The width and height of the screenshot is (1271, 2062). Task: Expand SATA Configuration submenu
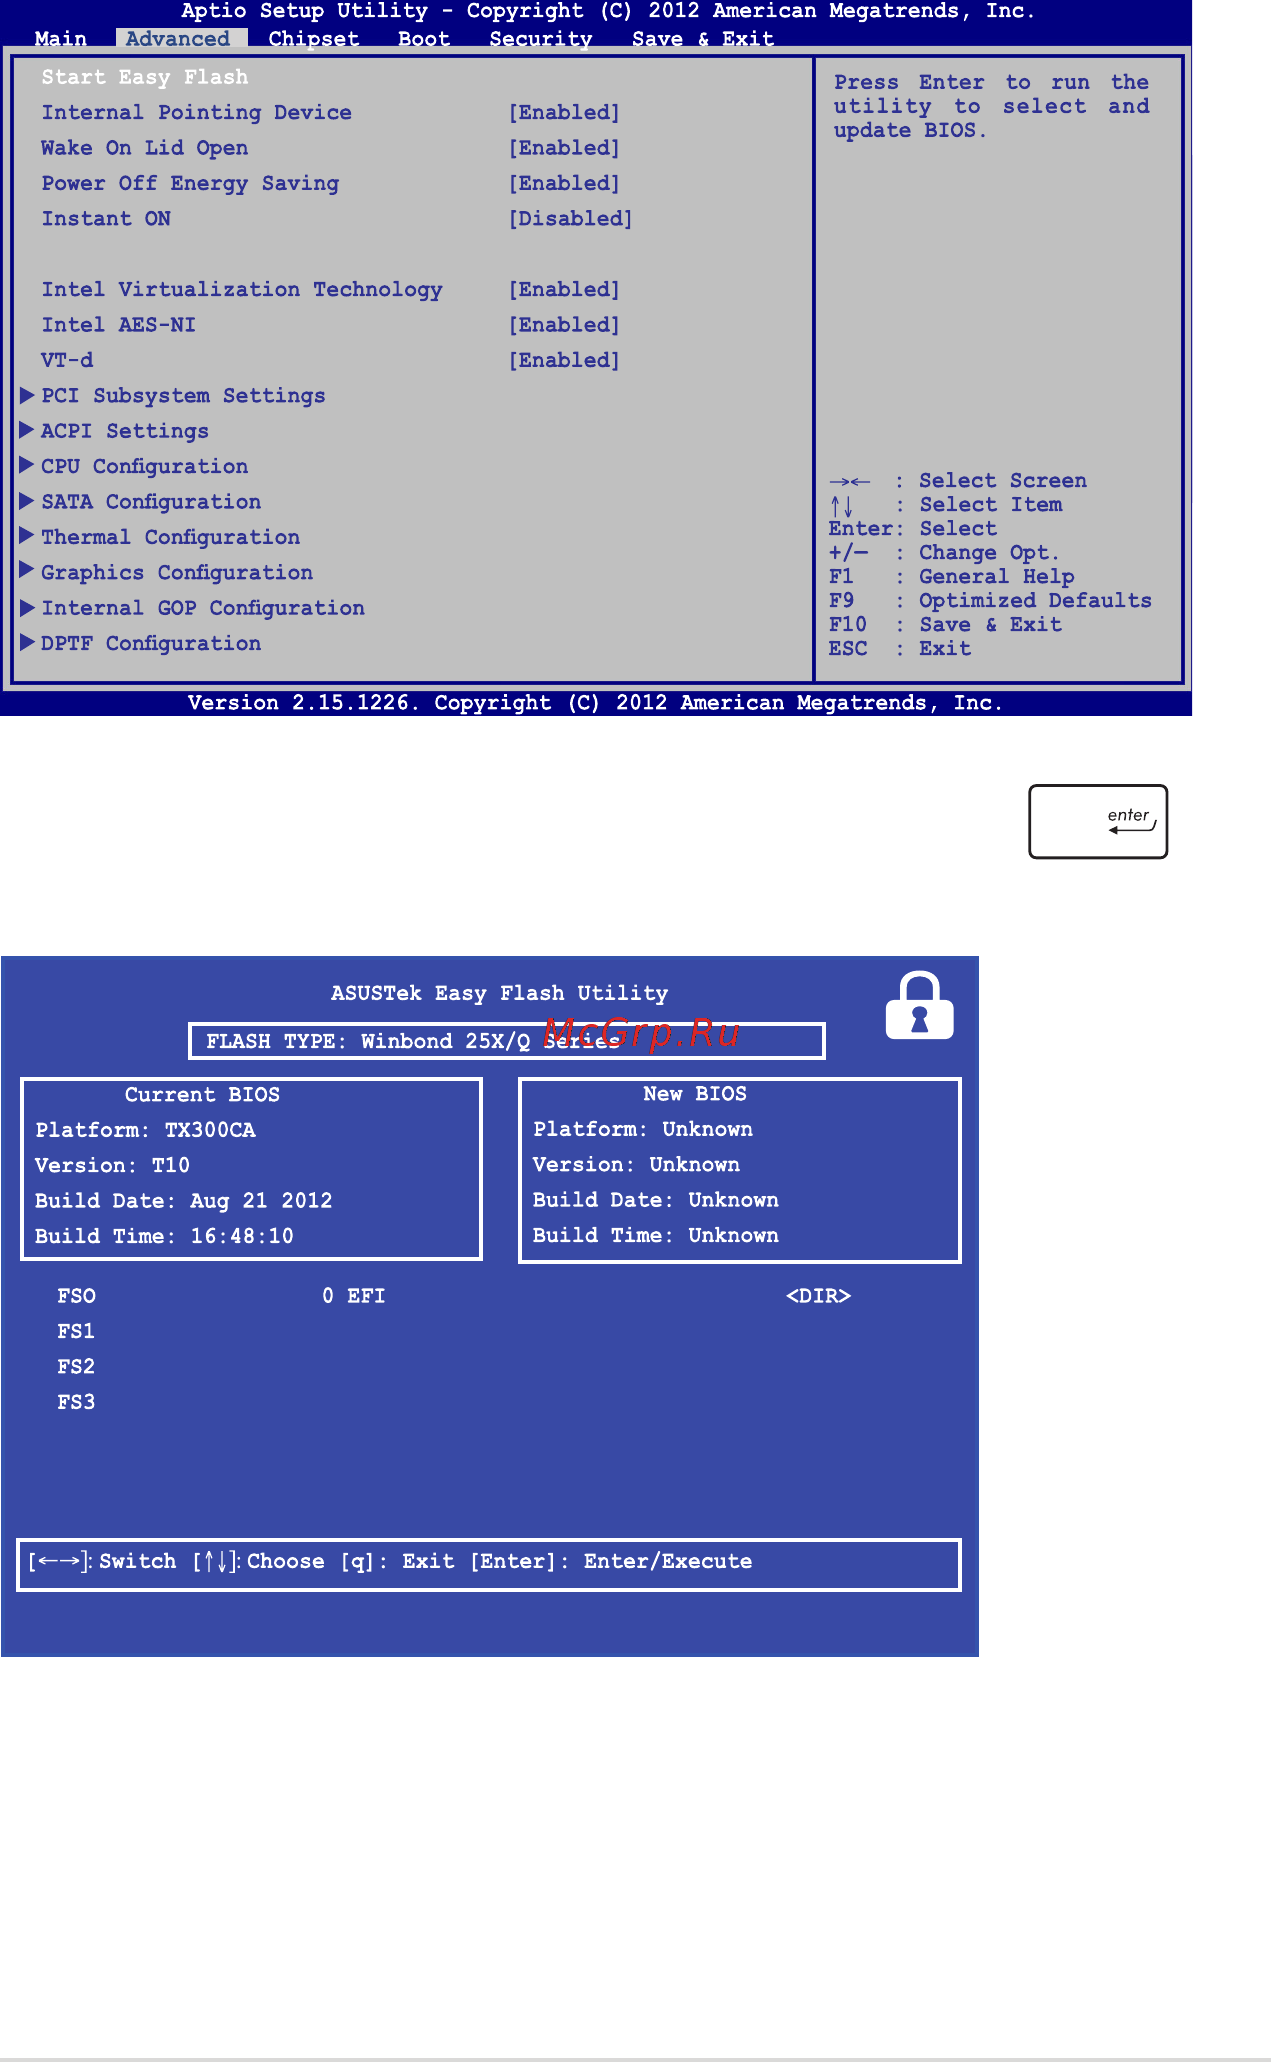point(151,501)
